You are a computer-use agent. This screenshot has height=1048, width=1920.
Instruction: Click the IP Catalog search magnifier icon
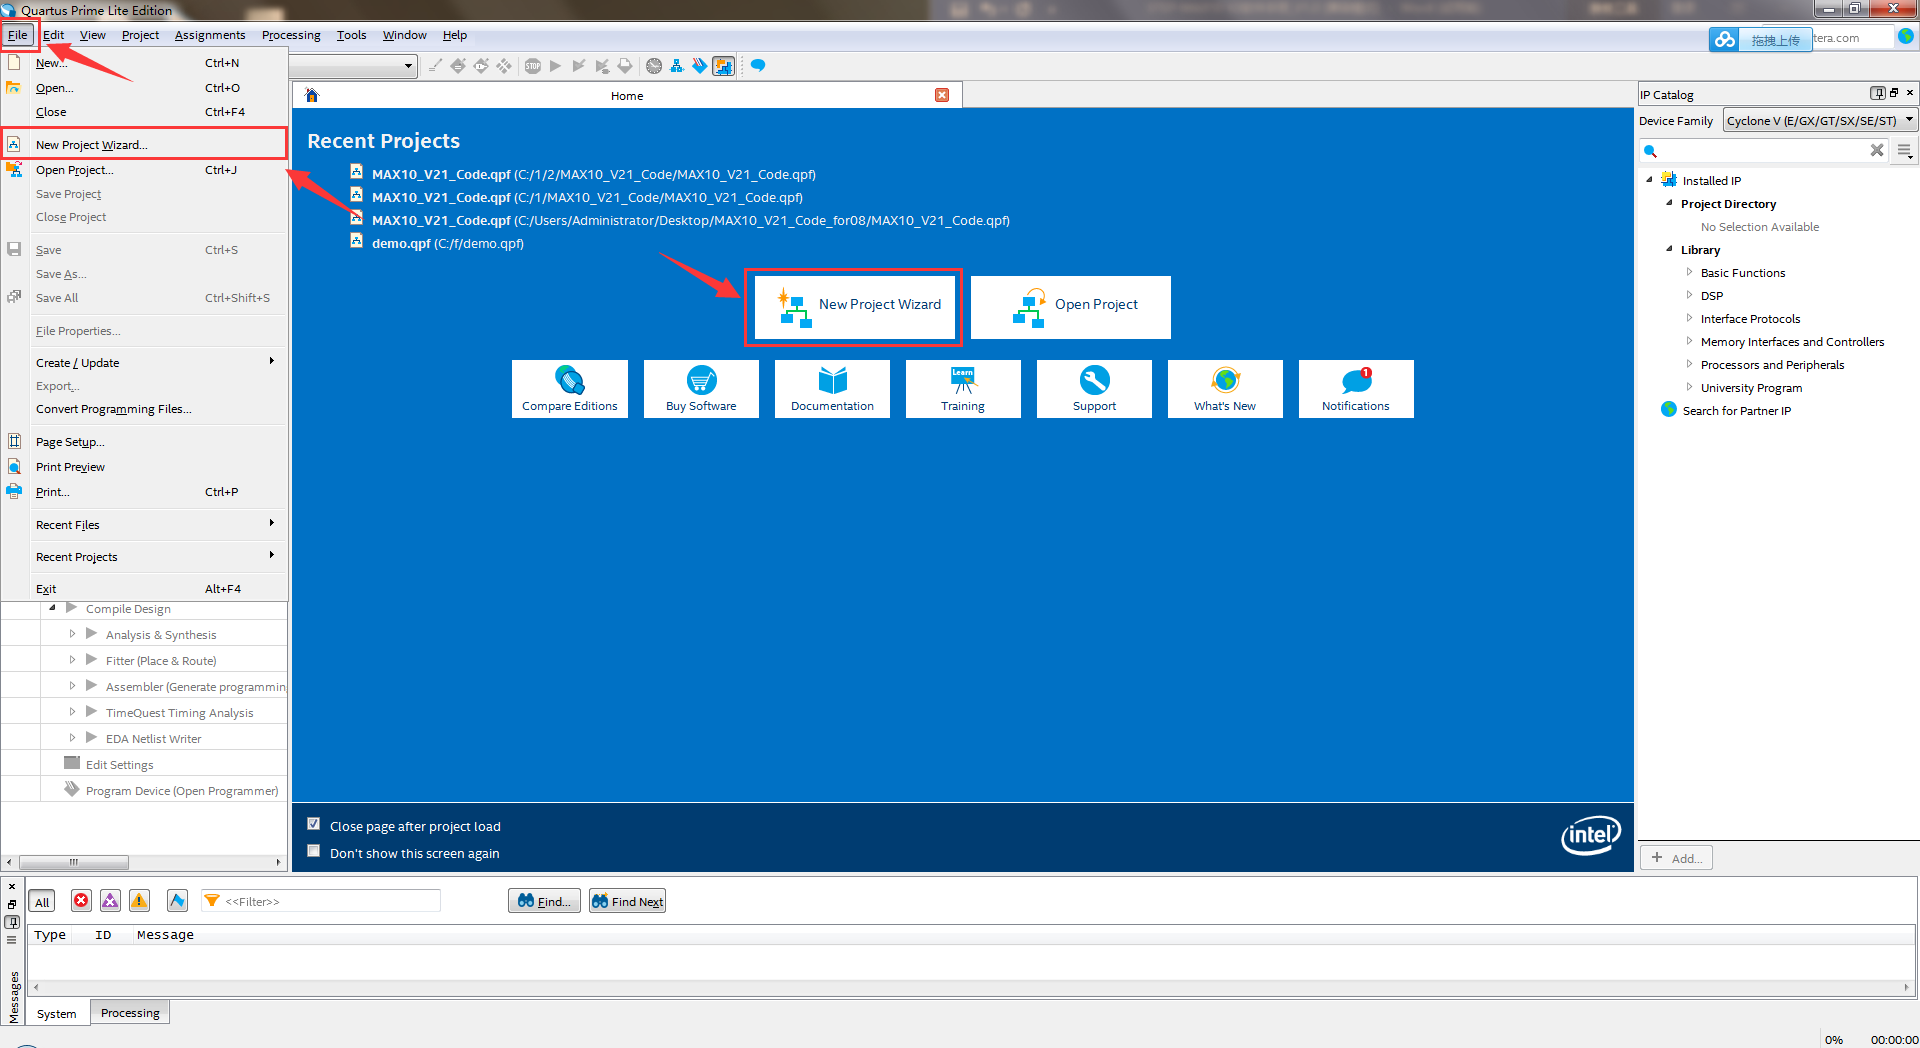pyautogui.click(x=1651, y=151)
